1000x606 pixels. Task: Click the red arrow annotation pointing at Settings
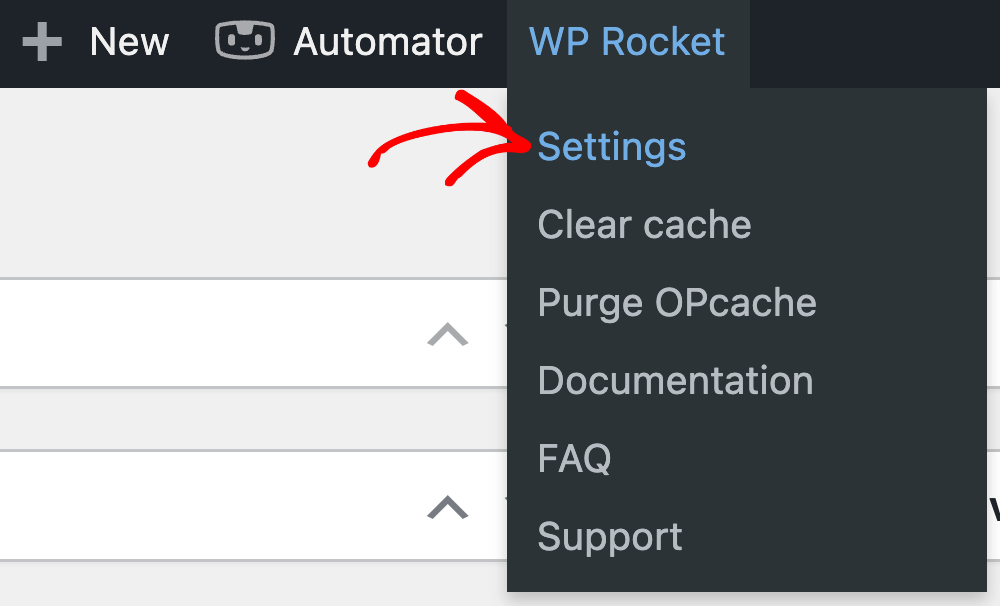[450, 138]
